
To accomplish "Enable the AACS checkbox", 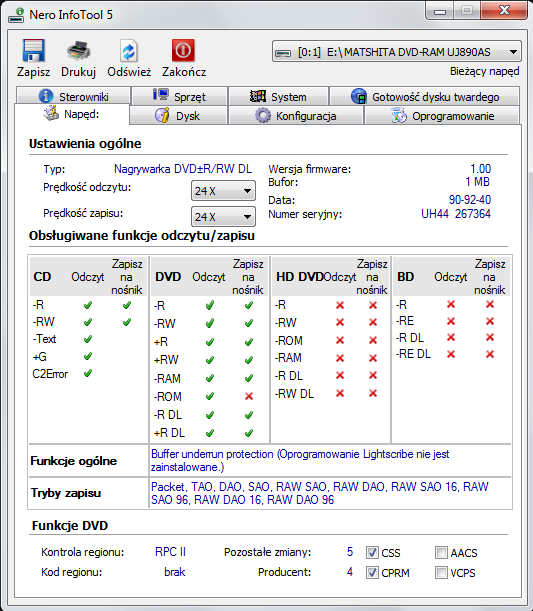I will 441,552.
